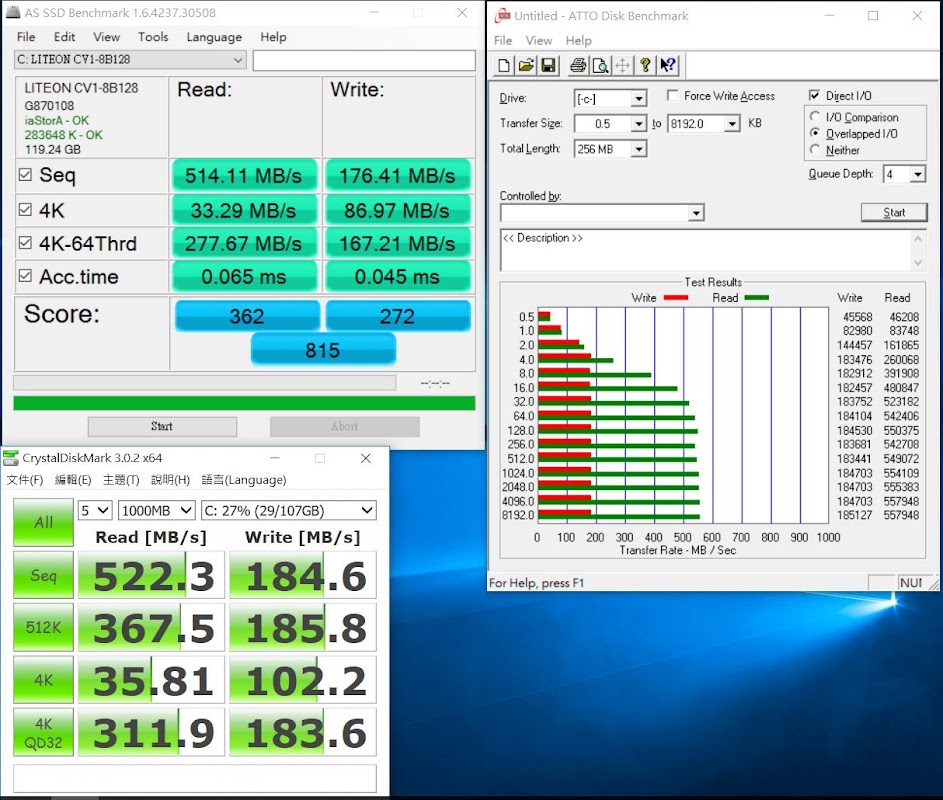The image size is (943, 800).
Task: Enable the Force Write Access checkbox
Action: point(673,96)
